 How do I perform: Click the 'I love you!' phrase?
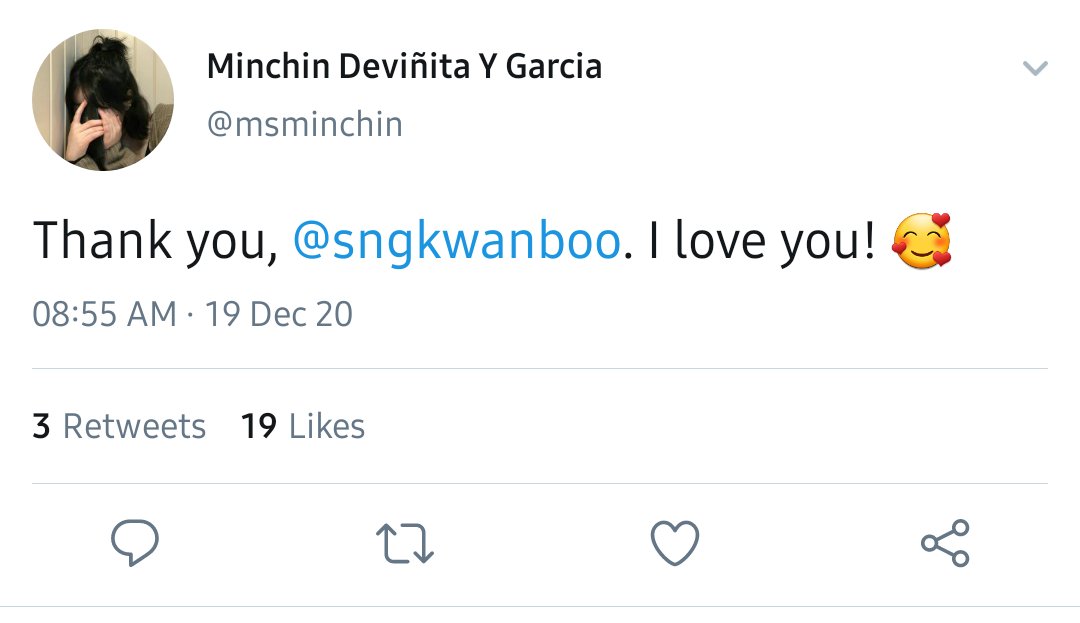pos(762,241)
